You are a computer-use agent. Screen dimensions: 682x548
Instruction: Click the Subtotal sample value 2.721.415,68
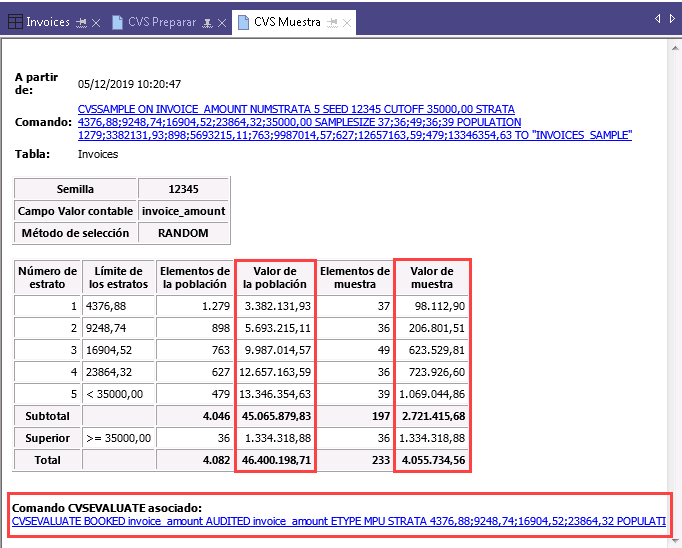(432, 416)
